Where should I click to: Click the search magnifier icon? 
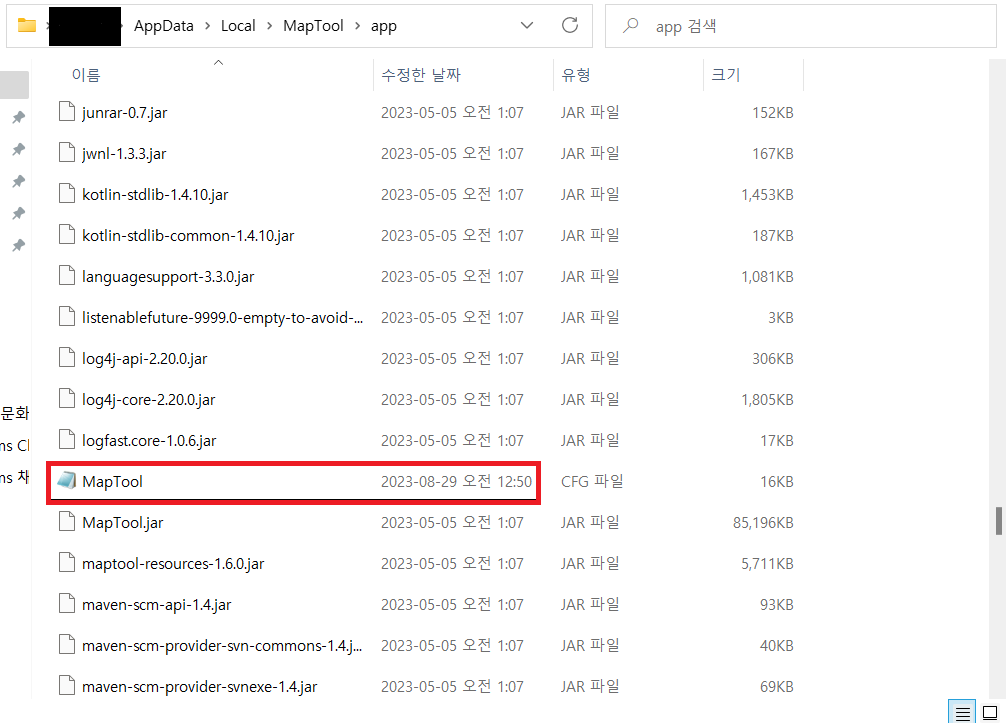[x=631, y=26]
